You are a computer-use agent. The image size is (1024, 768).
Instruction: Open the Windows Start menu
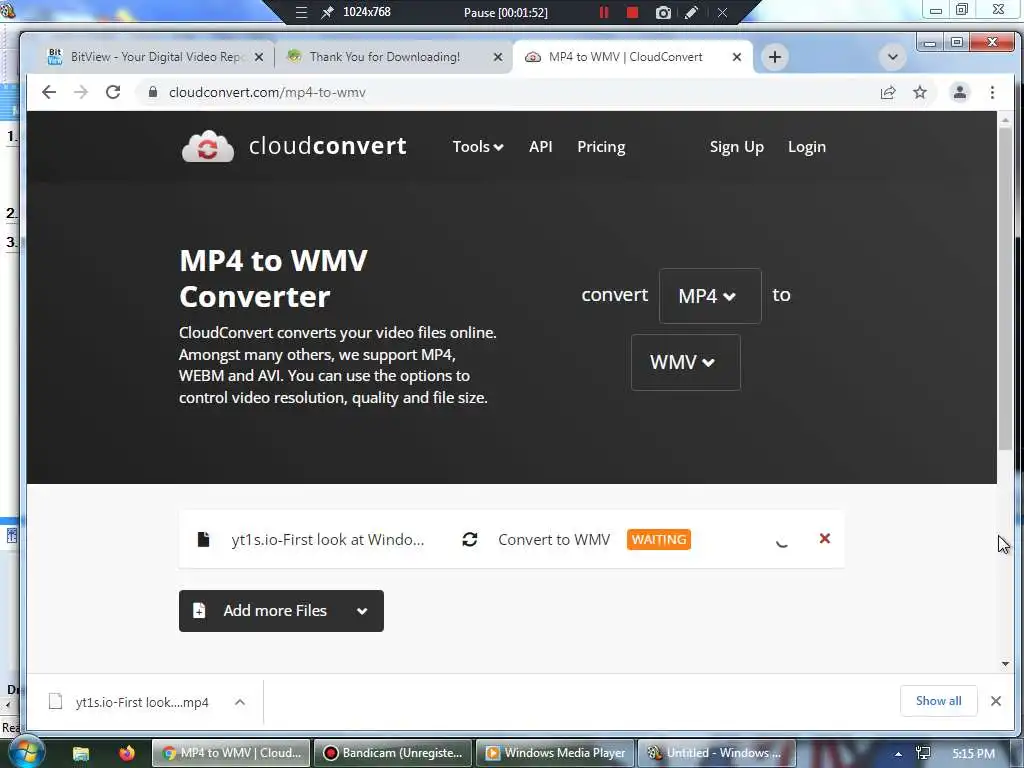pos(25,753)
